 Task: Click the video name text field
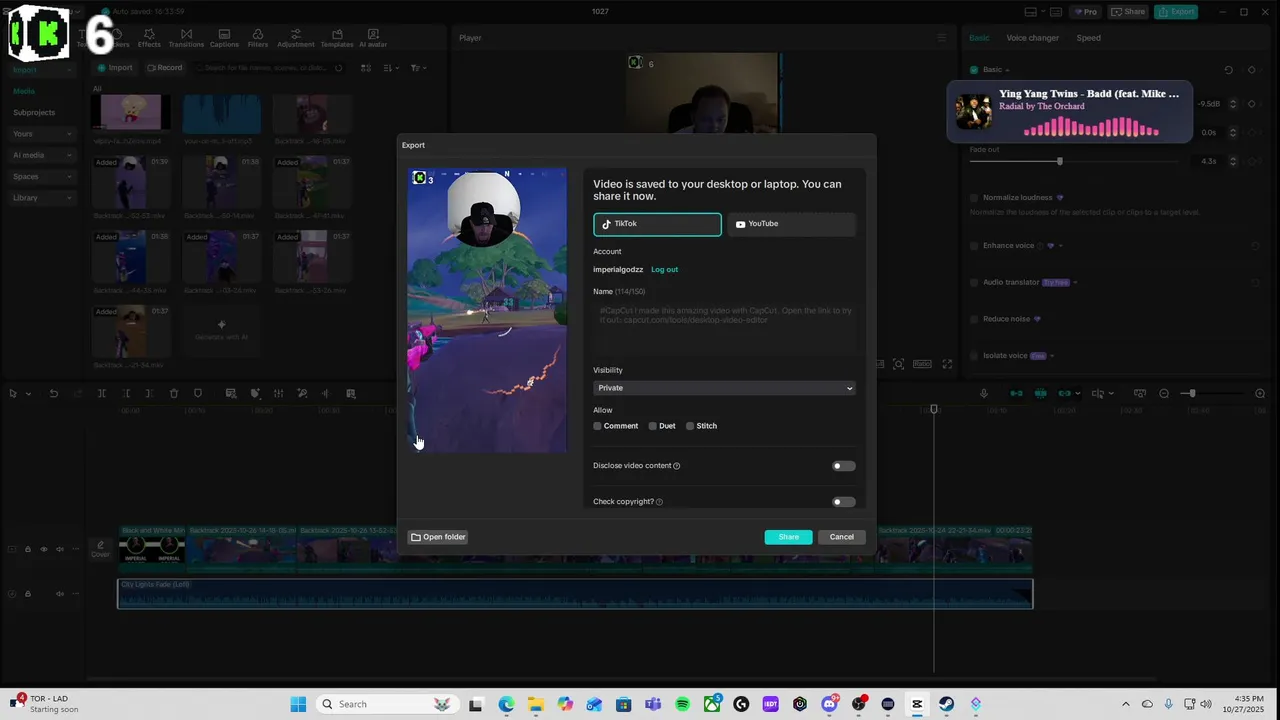[x=724, y=326]
